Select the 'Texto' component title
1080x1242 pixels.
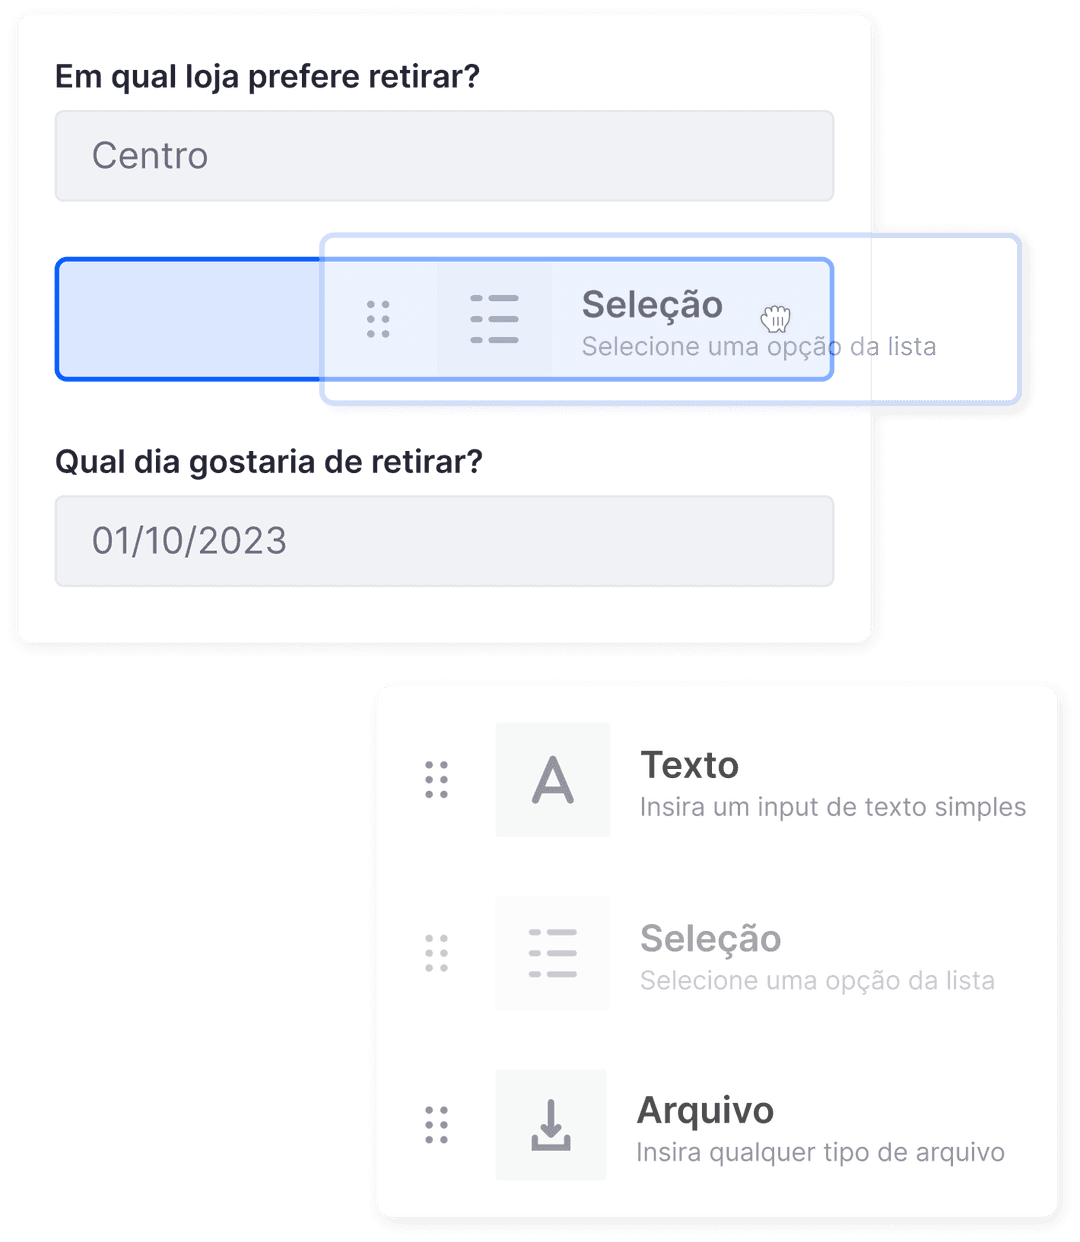coord(689,765)
